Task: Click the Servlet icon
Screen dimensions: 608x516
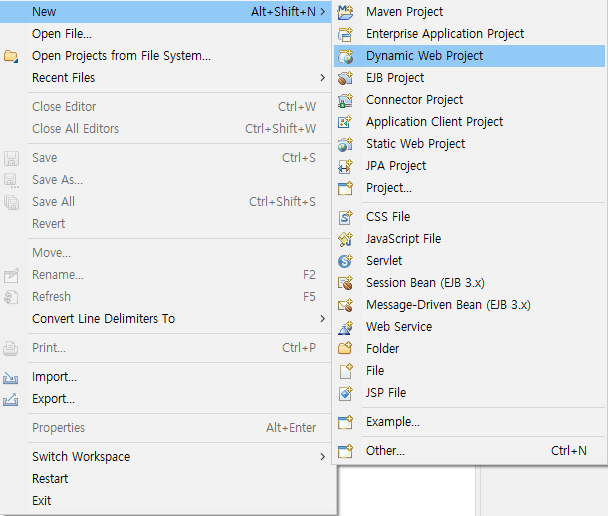Action: coord(345,261)
